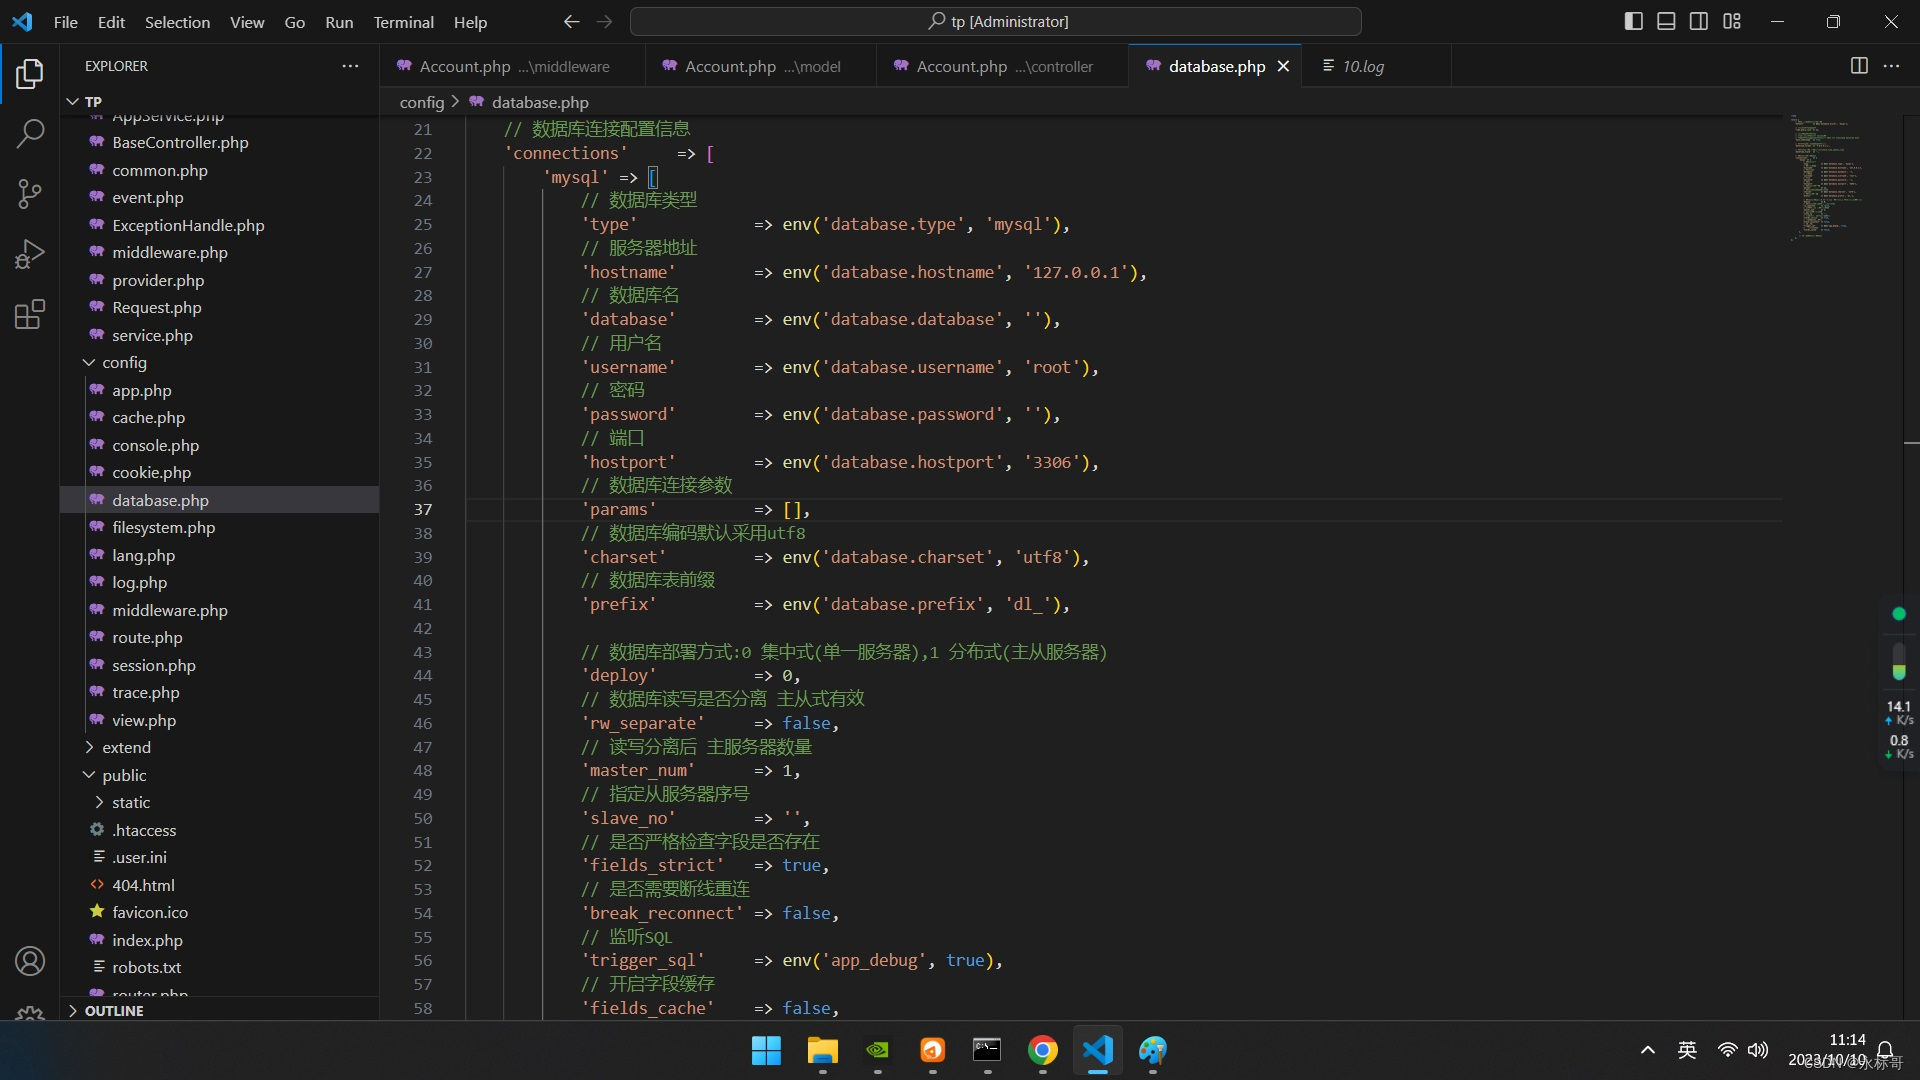Open the volume control tray icon
This screenshot has height=1080, width=1920.
tap(1758, 1050)
